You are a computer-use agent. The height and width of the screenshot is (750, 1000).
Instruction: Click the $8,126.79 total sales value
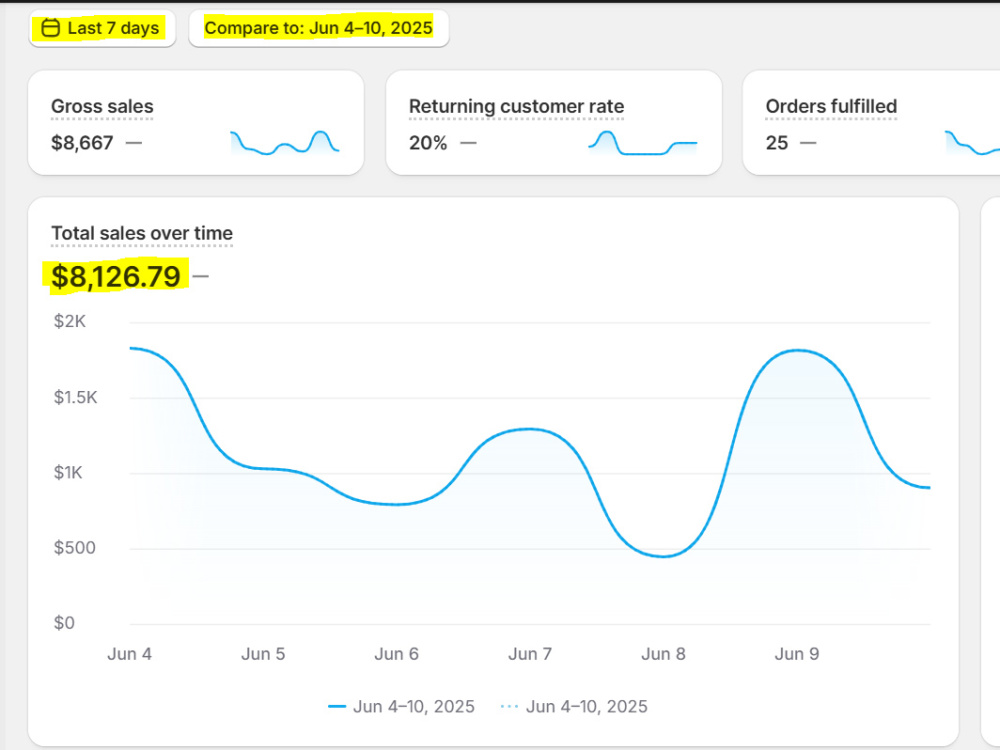[x=116, y=277]
